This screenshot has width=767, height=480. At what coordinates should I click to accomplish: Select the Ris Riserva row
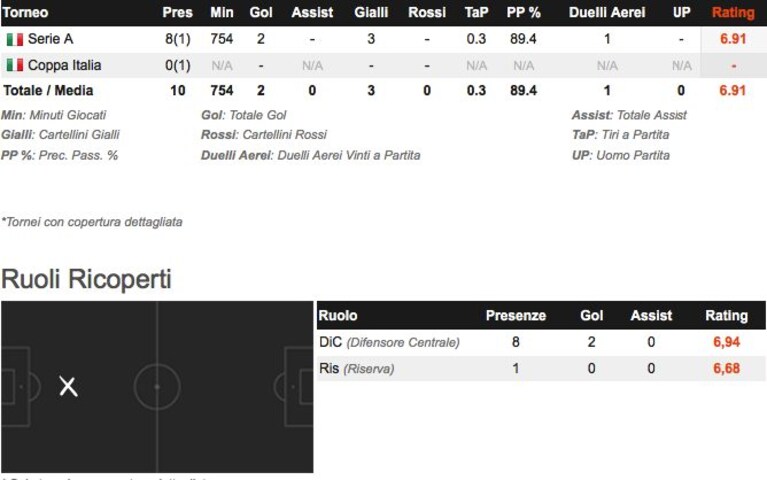coord(541,368)
